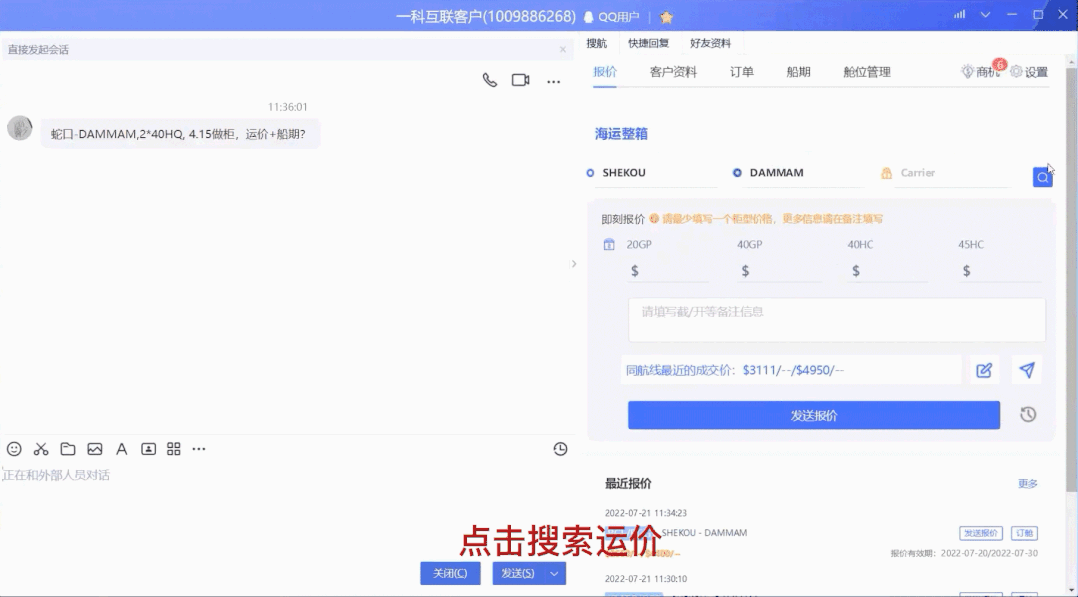Select the screenshot scissors tool
This screenshot has width=1078, height=597.
(40, 449)
